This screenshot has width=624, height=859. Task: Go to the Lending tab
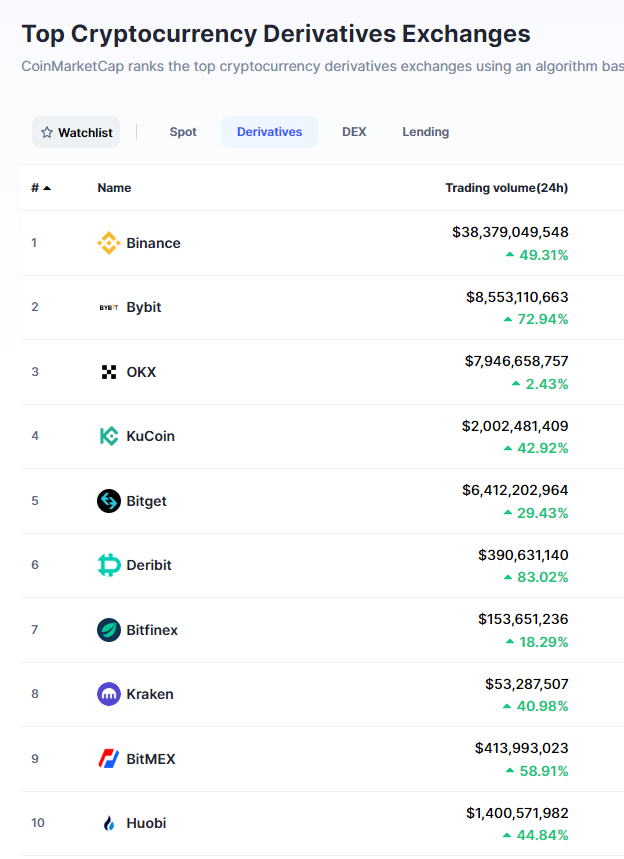click(x=426, y=132)
